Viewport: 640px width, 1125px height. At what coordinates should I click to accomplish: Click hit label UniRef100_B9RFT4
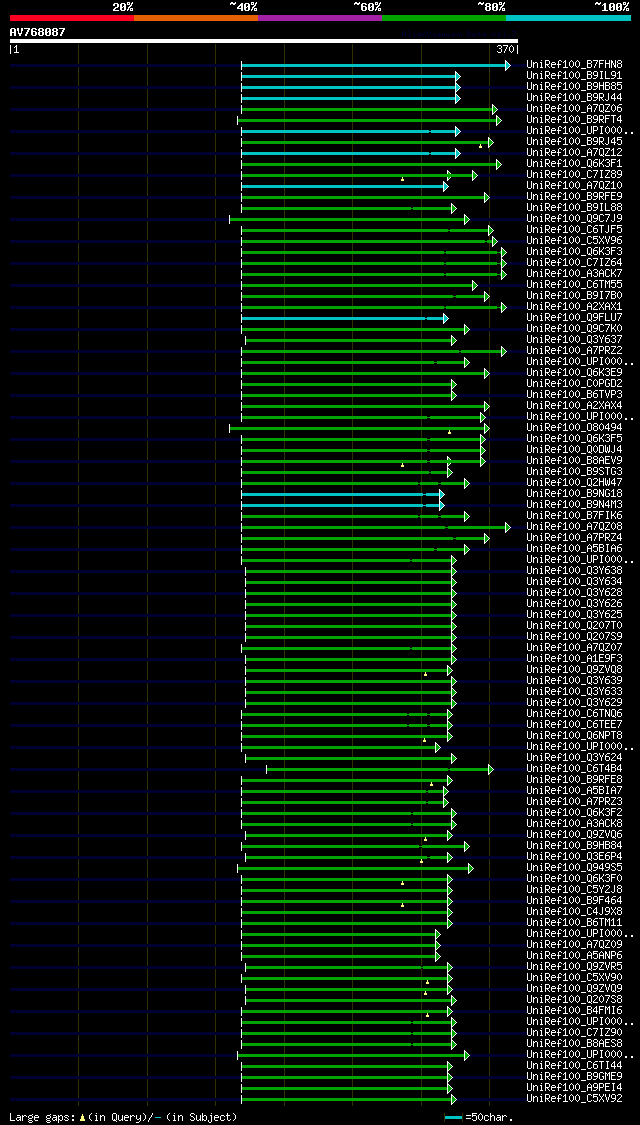point(574,120)
